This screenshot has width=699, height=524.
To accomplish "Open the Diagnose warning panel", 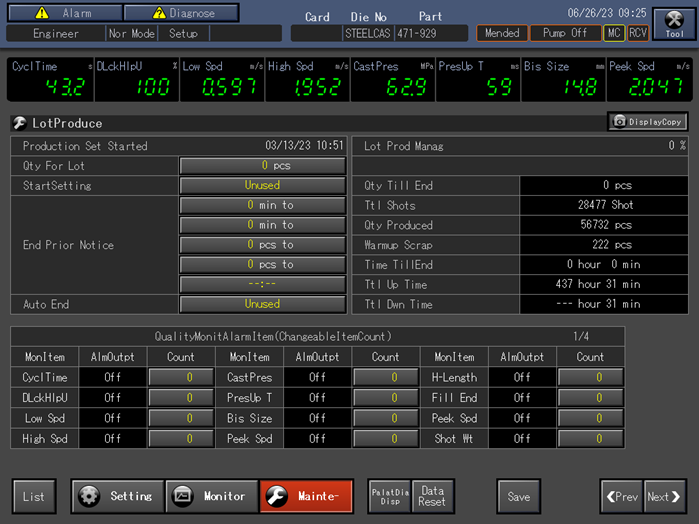I will click(x=182, y=13).
